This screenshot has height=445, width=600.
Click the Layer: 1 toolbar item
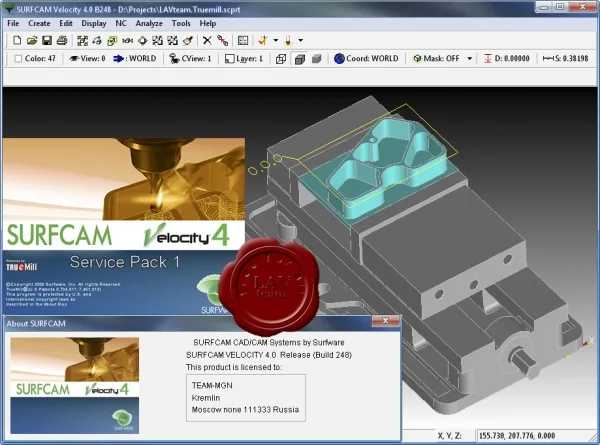244,59
